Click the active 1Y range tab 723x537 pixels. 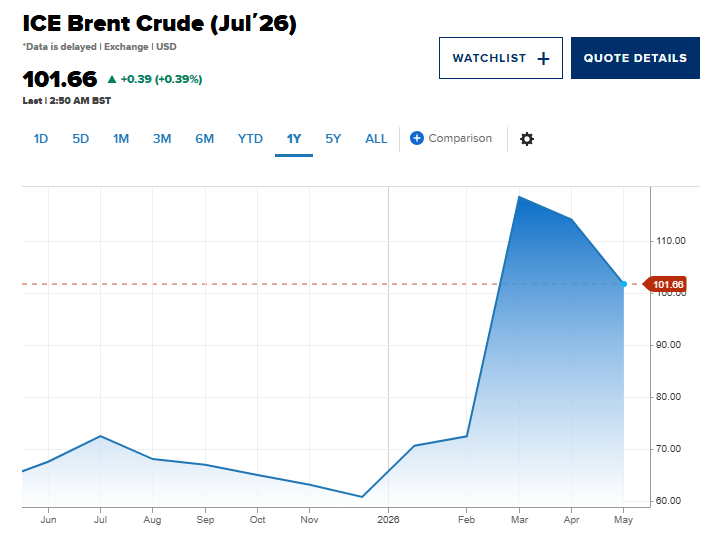[x=294, y=139]
